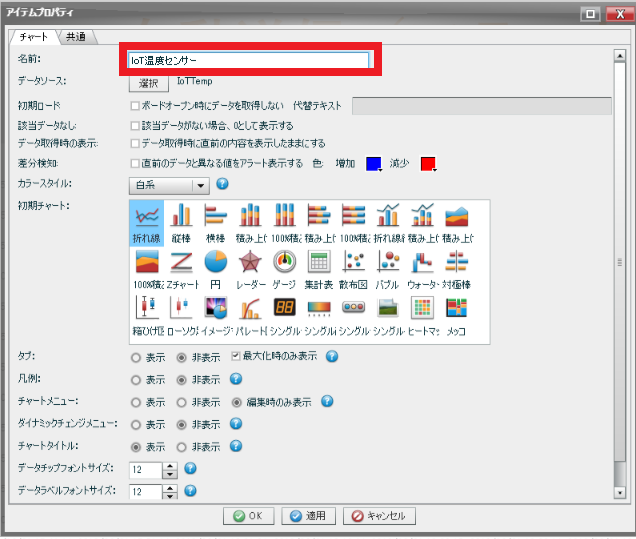The image size is (636, 539).
Task: Choose the ウォーター waterfall chart icon
Action: (422, 270)
